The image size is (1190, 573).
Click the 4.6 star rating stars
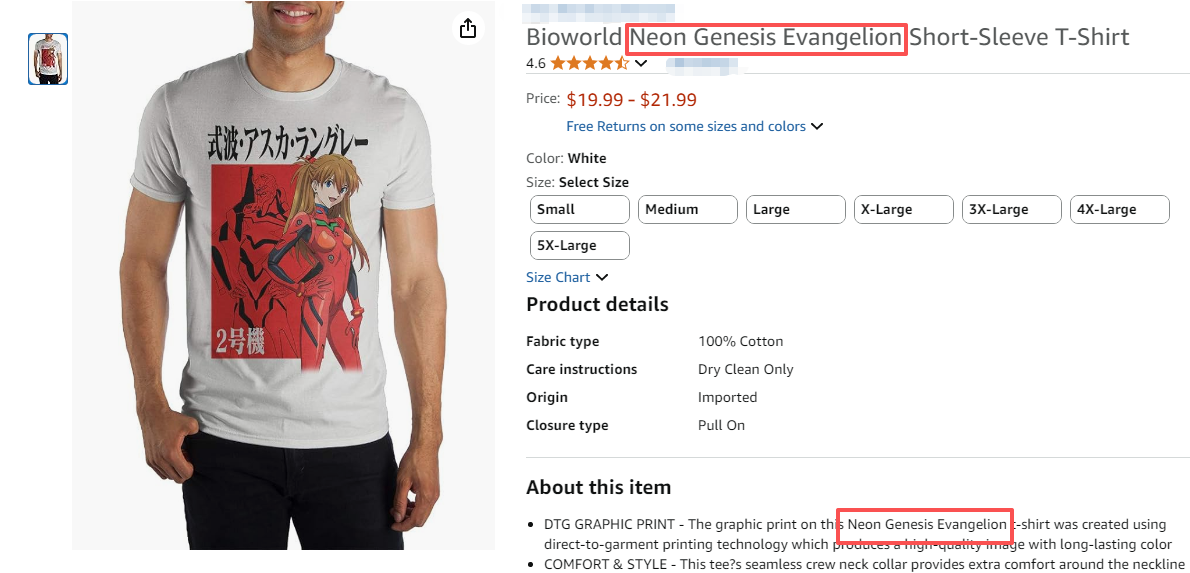click(589, 63)
